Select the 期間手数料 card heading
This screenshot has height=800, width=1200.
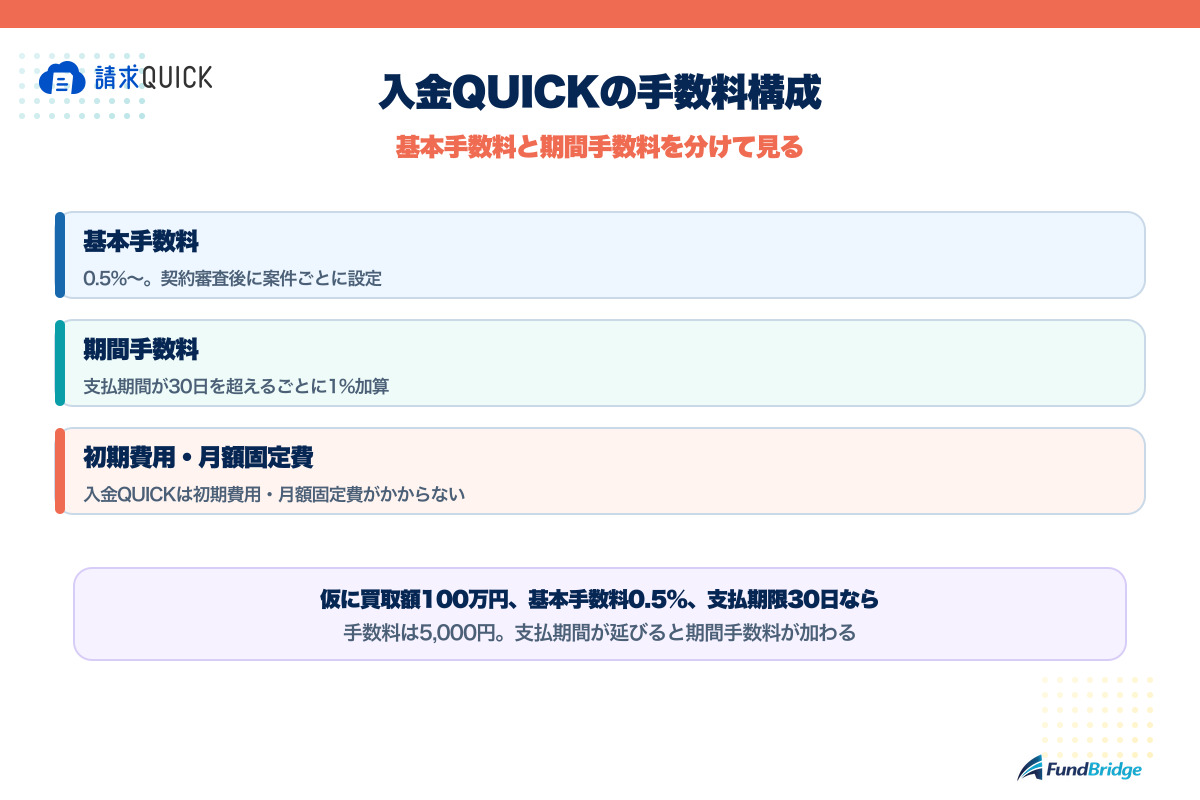tap(141, 349)
